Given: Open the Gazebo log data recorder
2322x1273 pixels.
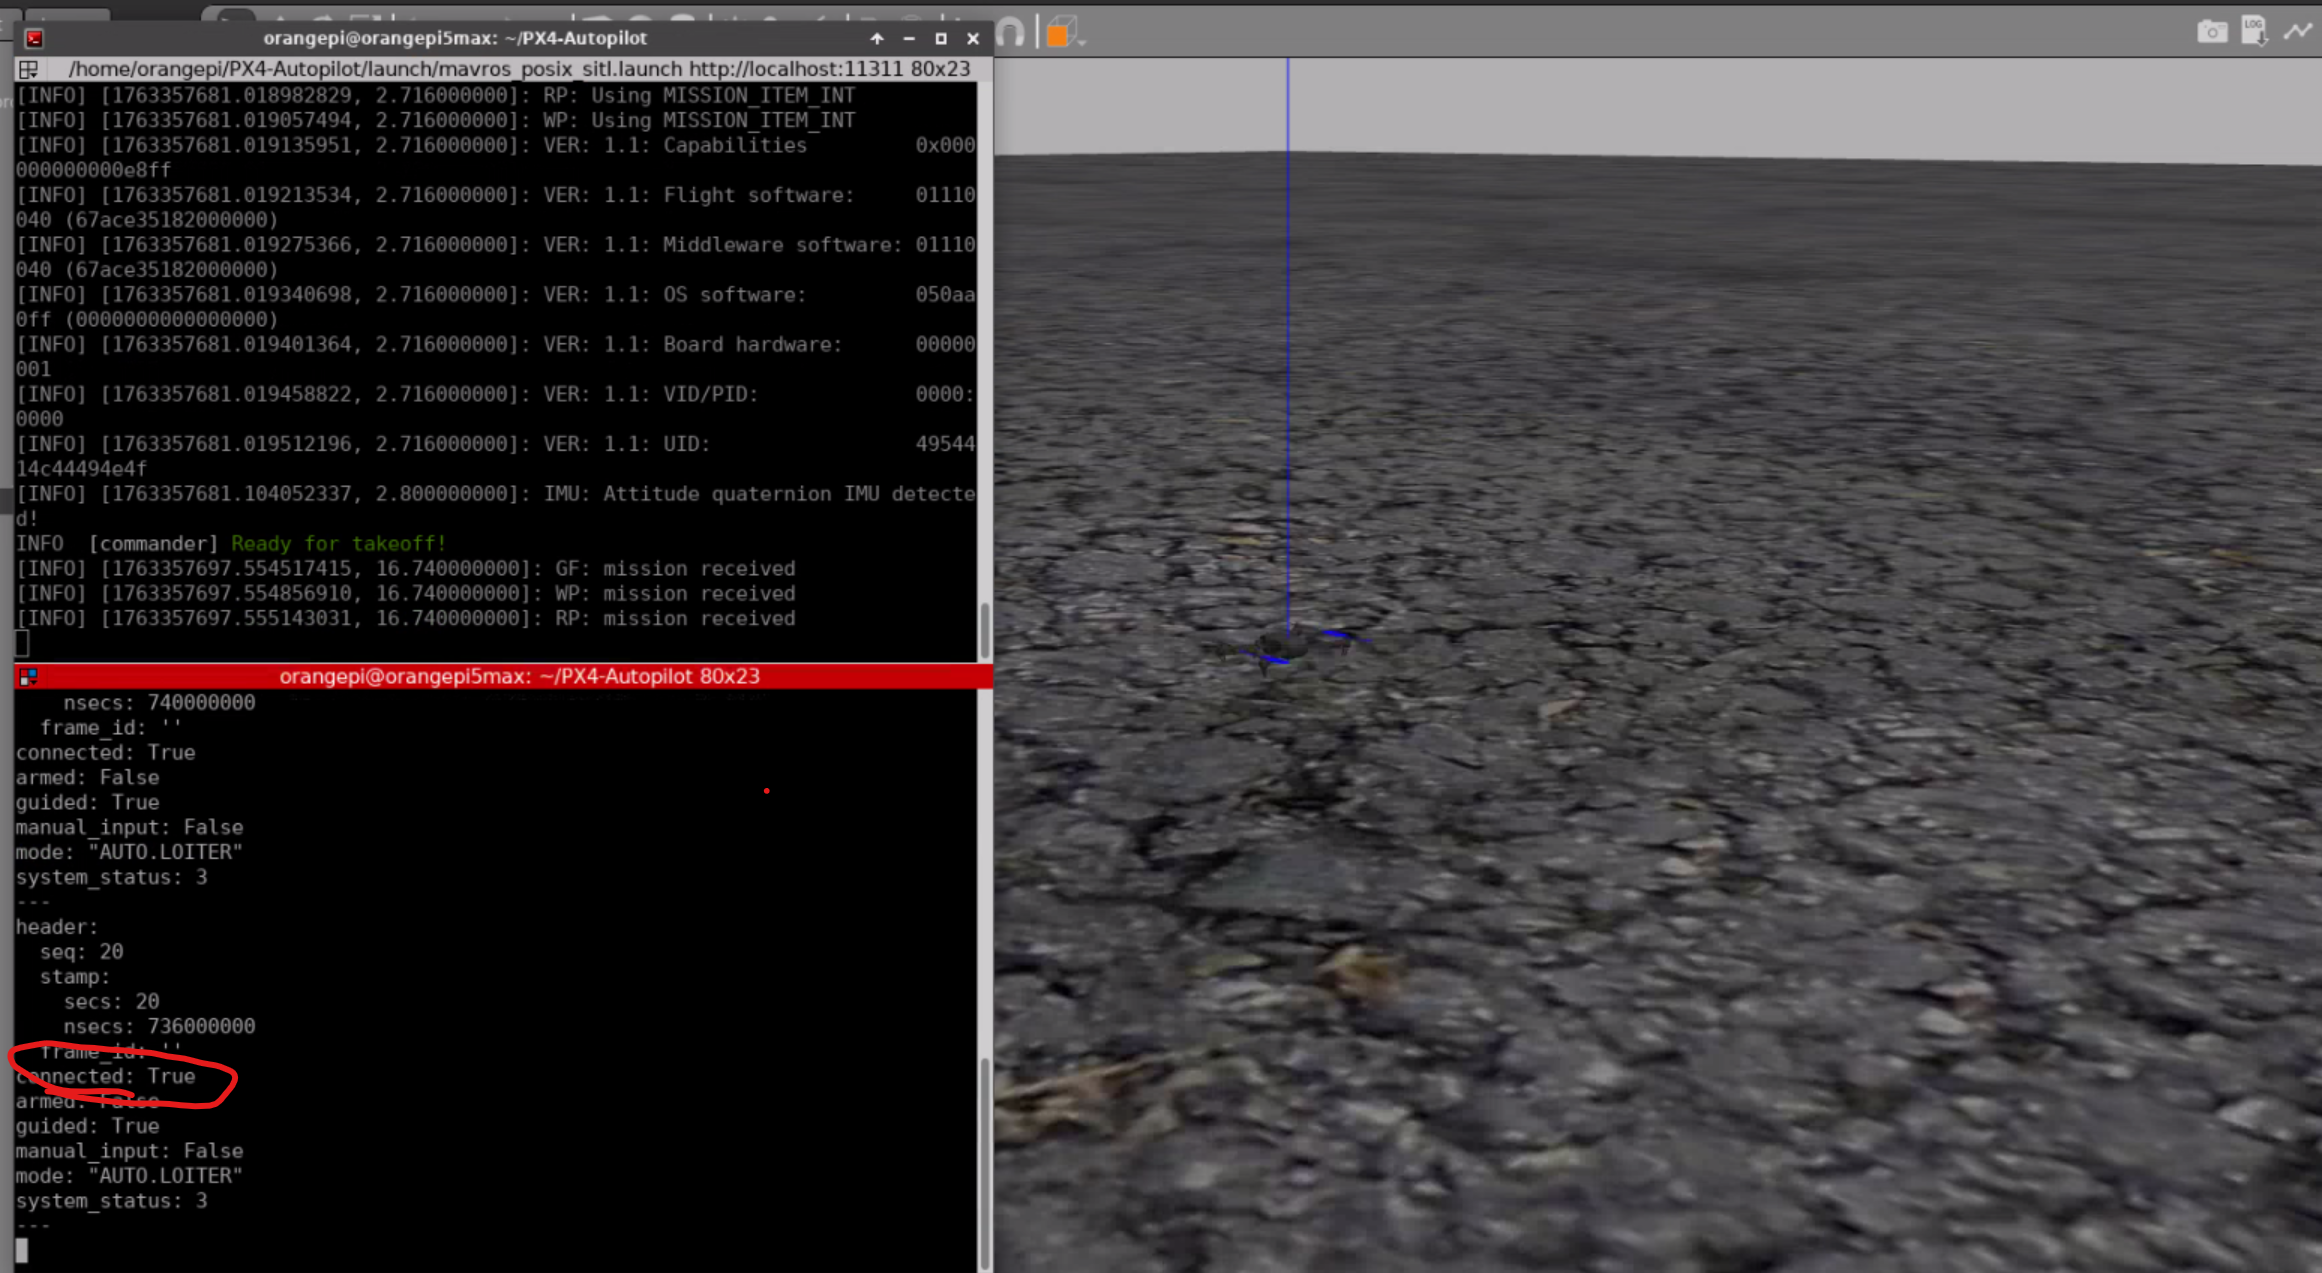Looking at the screenshot, I should pos(2254,31).
